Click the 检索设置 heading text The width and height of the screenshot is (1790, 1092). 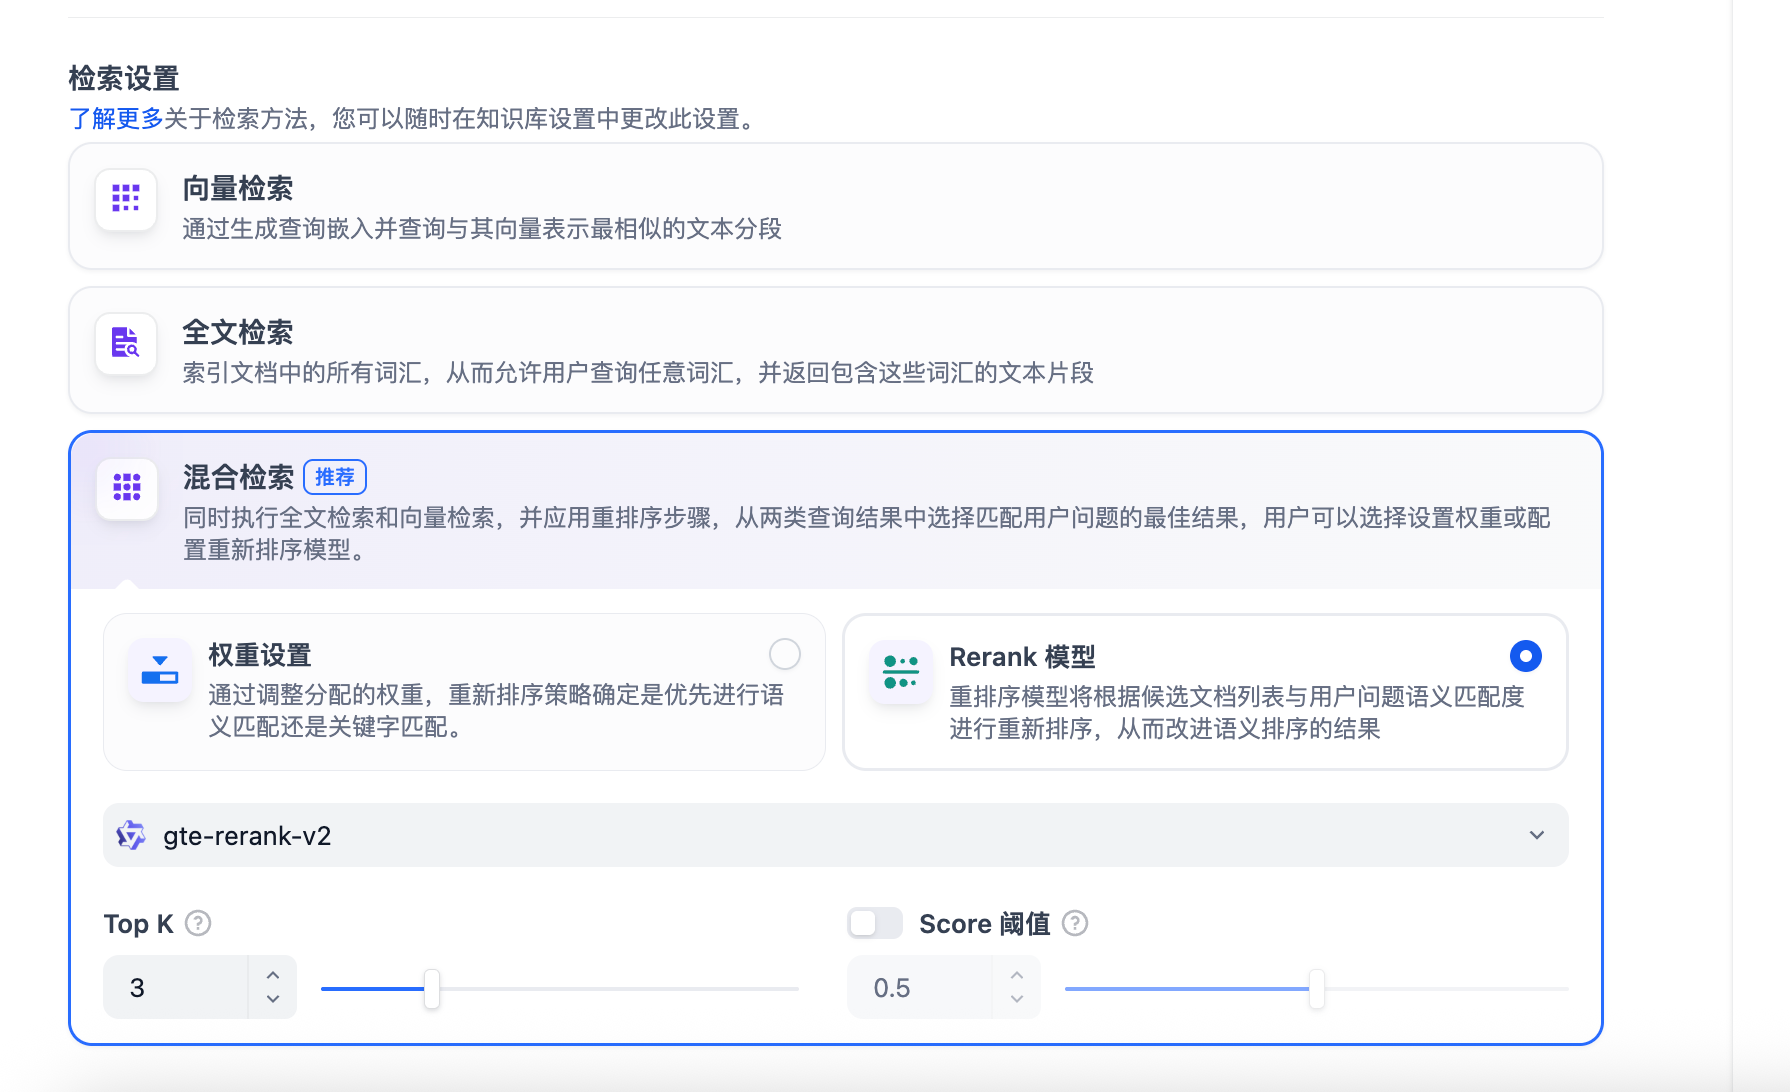coord(124,78)
